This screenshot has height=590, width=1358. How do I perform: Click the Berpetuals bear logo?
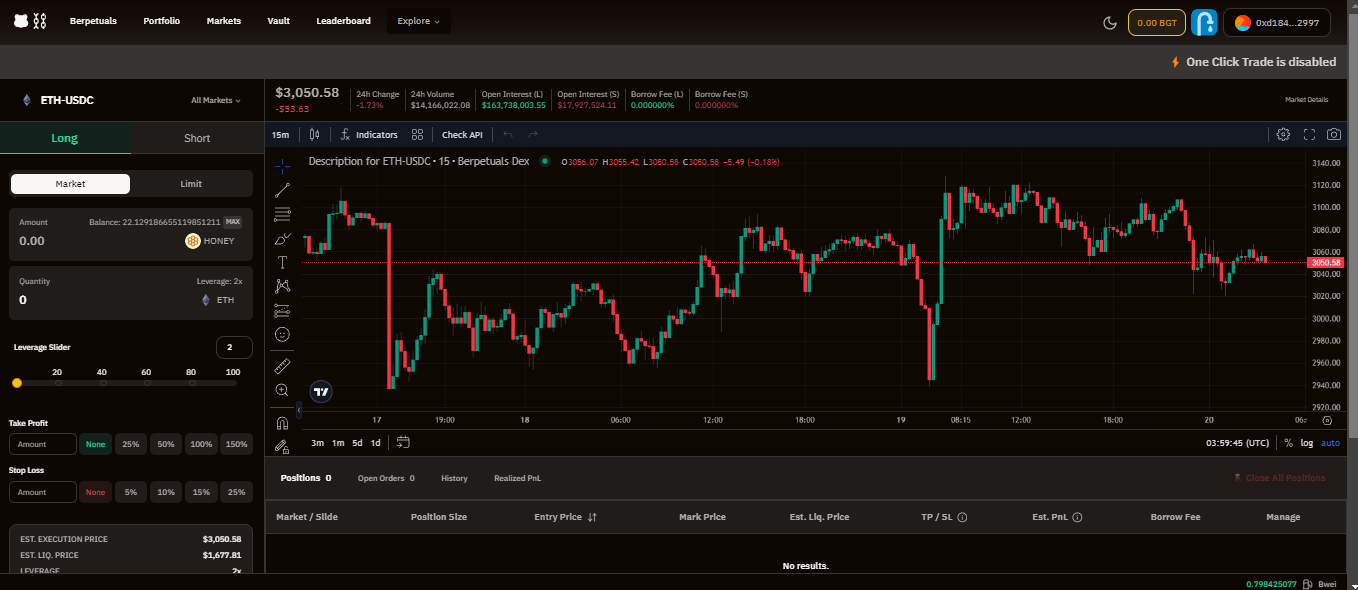pyautogui.click(x=30, y=21)
